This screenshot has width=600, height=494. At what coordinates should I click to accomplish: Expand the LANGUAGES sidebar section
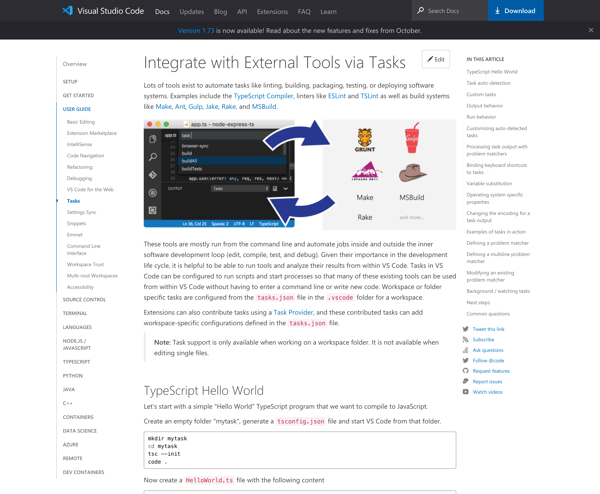[x=77, y=327]
